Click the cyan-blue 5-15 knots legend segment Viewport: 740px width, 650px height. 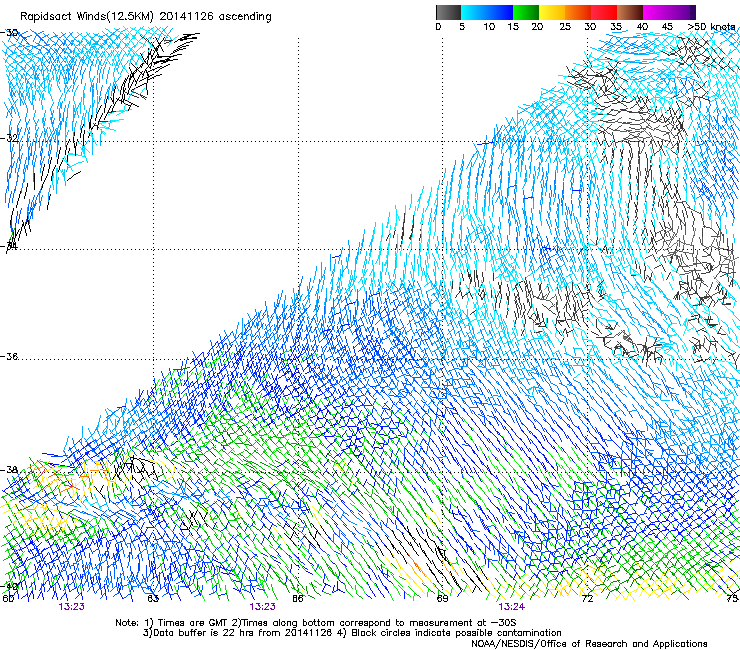[x=487, y=12]
